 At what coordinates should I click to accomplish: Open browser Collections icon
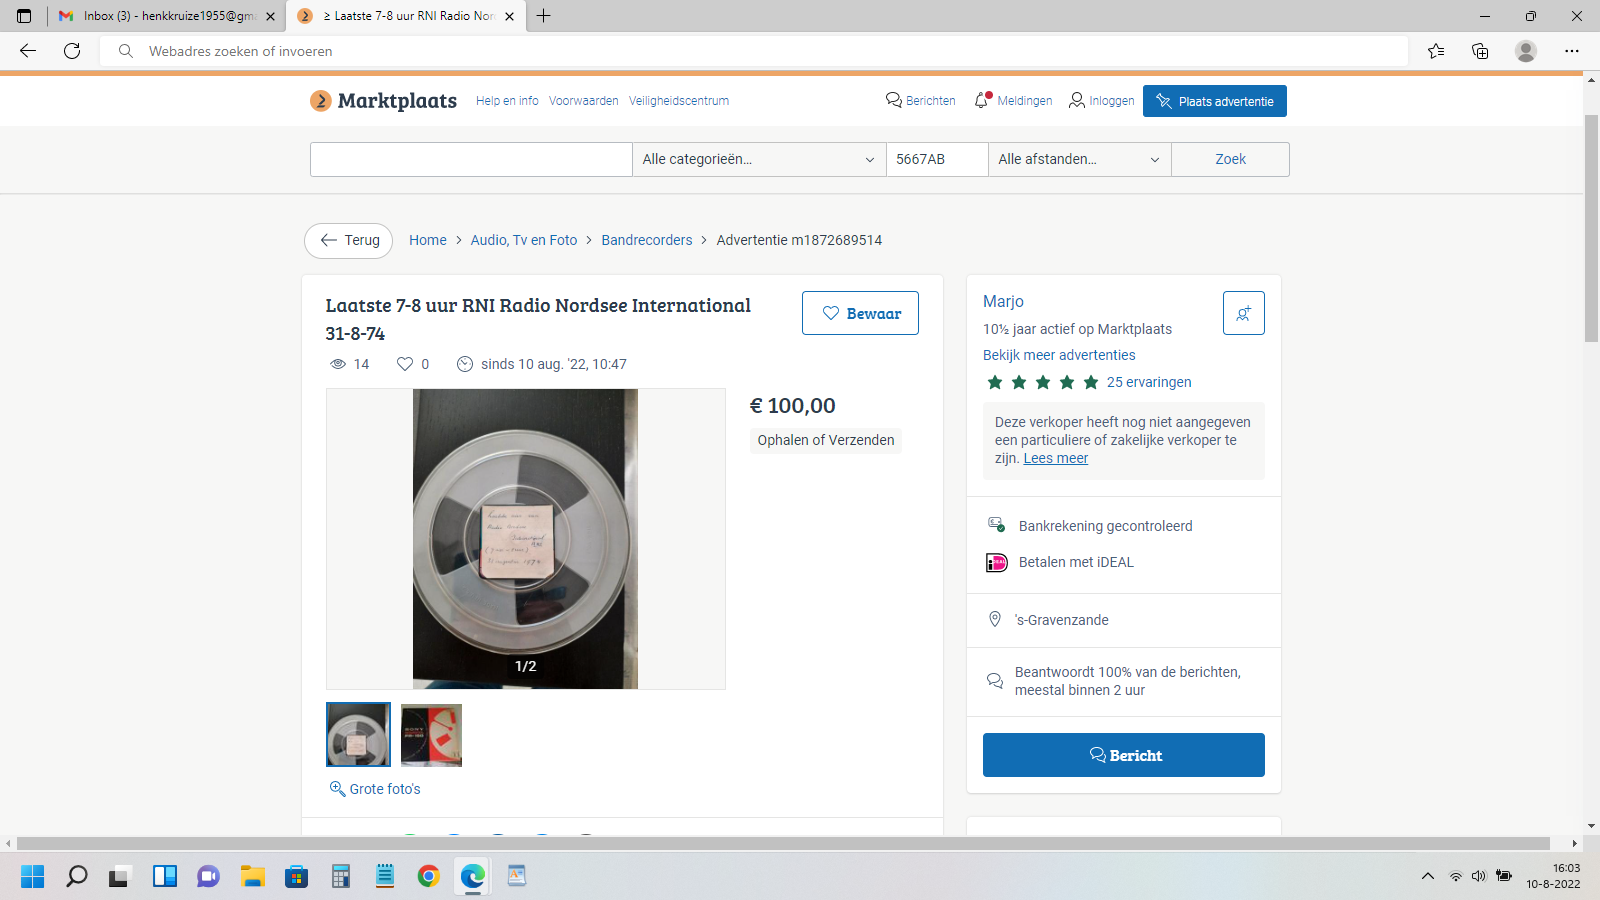1480,51
